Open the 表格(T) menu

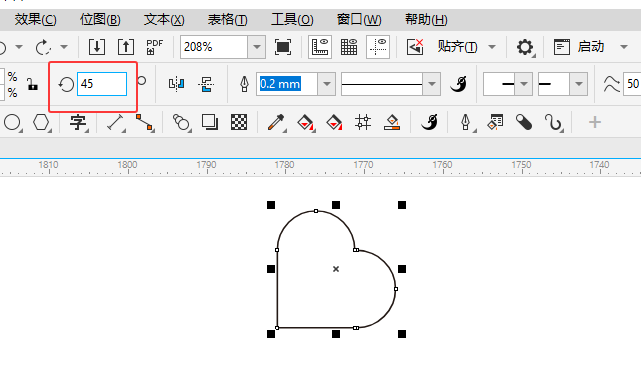228,20
